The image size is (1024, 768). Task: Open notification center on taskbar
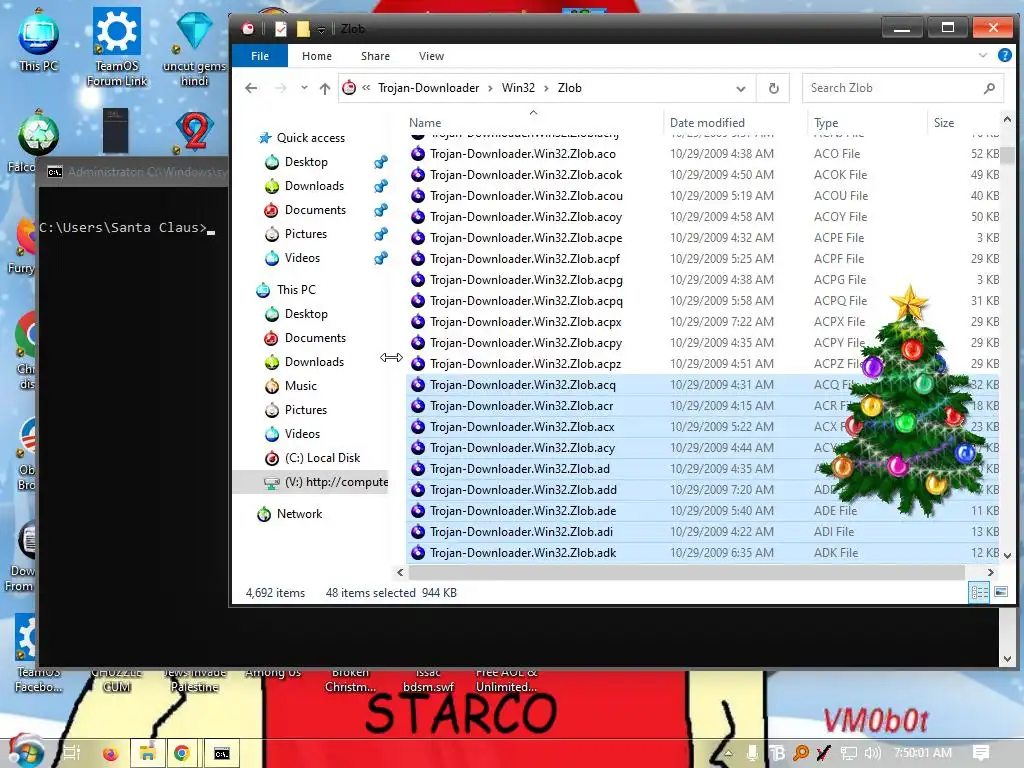pyautogui.click(x=981, y=753)
